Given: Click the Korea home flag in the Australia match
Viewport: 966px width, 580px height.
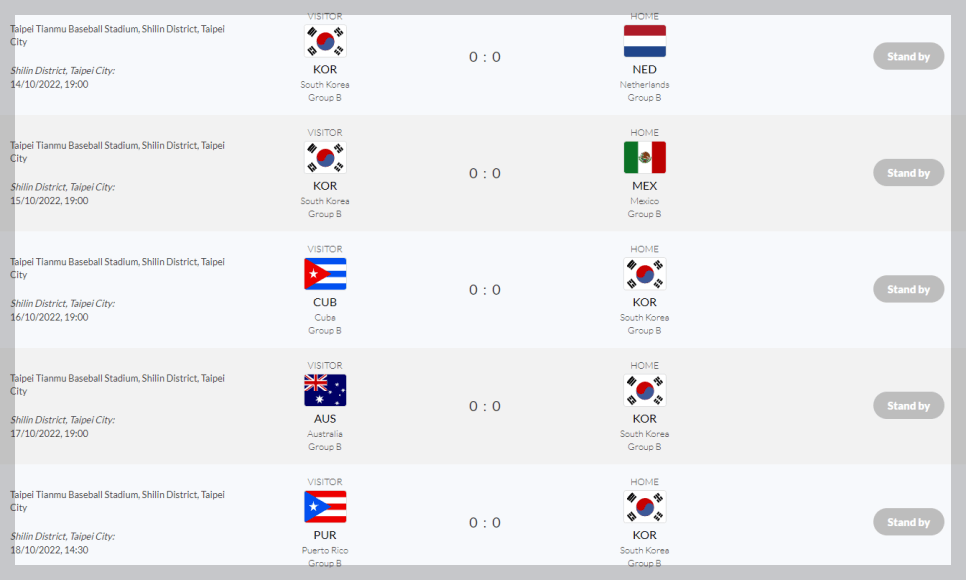Looking at the screenshot, I should pos(644,390).
